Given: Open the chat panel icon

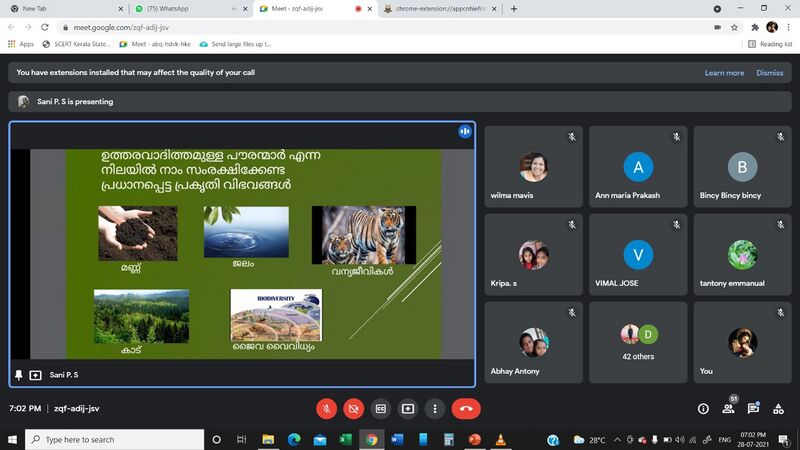Looking at the screenshot, I should click(753, 408).
